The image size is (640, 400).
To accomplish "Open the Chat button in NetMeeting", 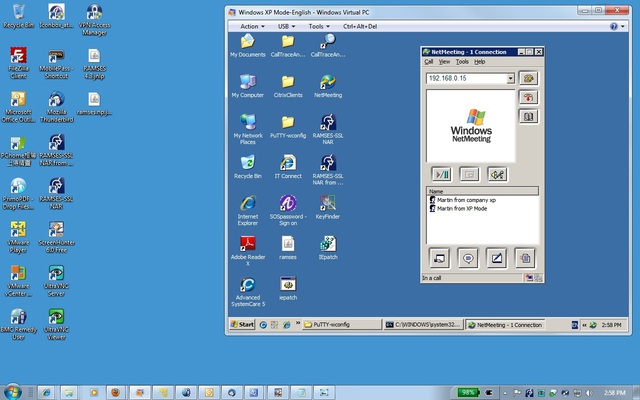I will (x=468, y=258).
